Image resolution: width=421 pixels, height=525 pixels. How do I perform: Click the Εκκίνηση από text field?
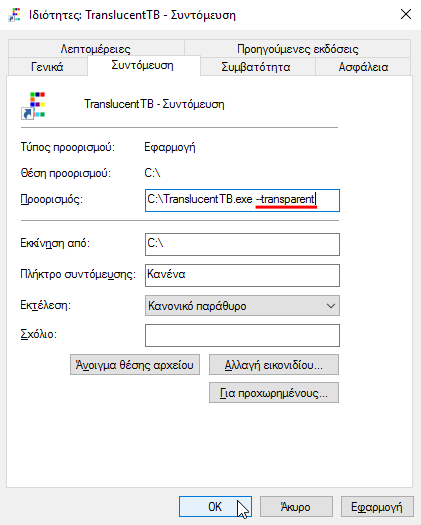coord(242,244)
